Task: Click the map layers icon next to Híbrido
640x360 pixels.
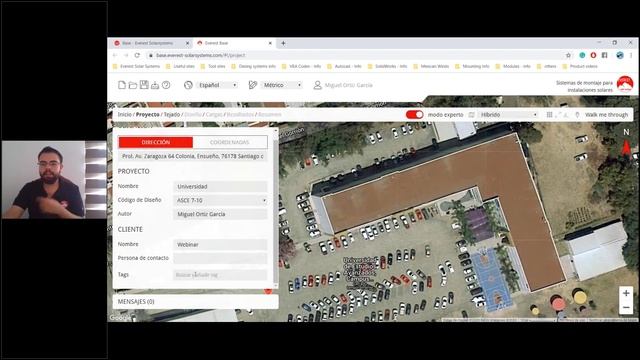Action: [471, 115]
